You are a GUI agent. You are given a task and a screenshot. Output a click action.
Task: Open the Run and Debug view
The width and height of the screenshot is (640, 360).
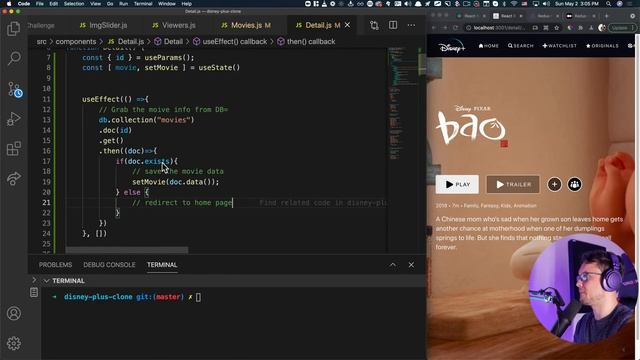click(x=13, y=119)
